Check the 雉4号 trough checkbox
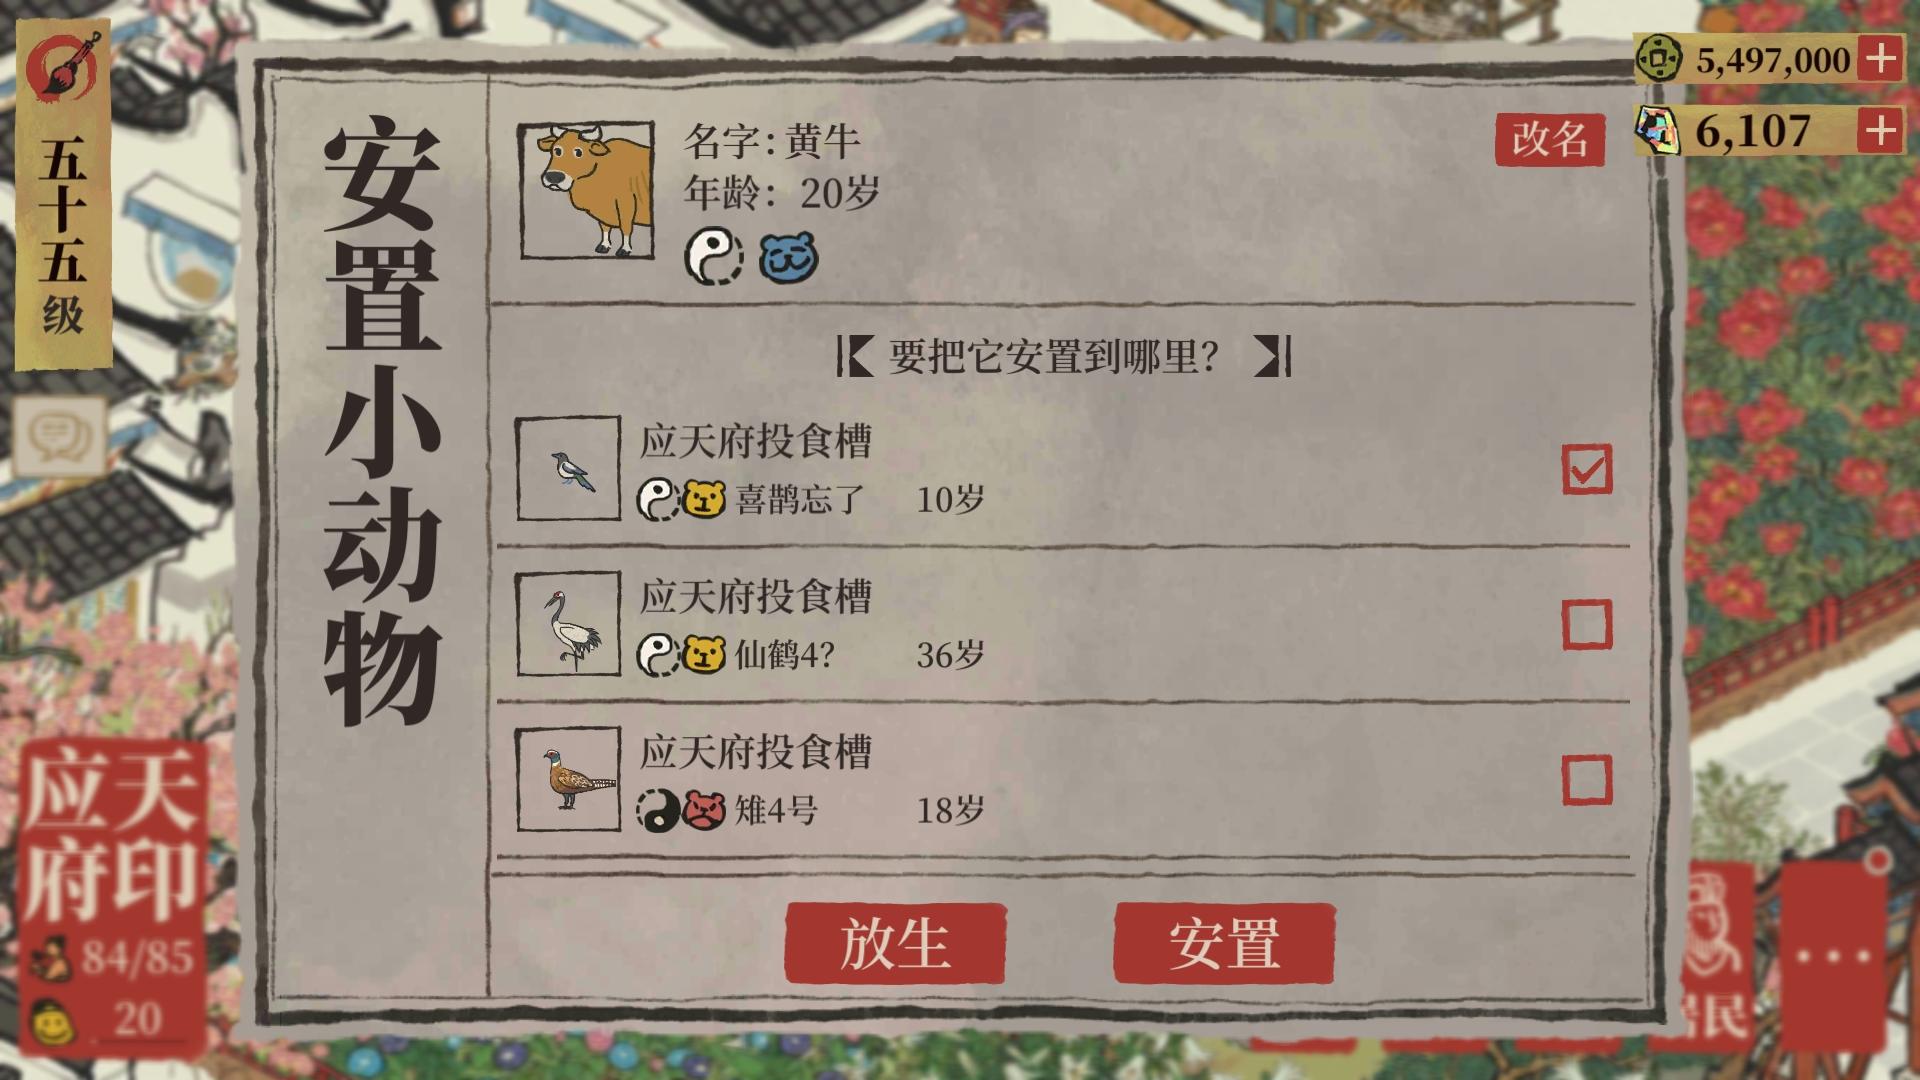This screenshot has height=1080, width=1920. (x=1587, y=780)
